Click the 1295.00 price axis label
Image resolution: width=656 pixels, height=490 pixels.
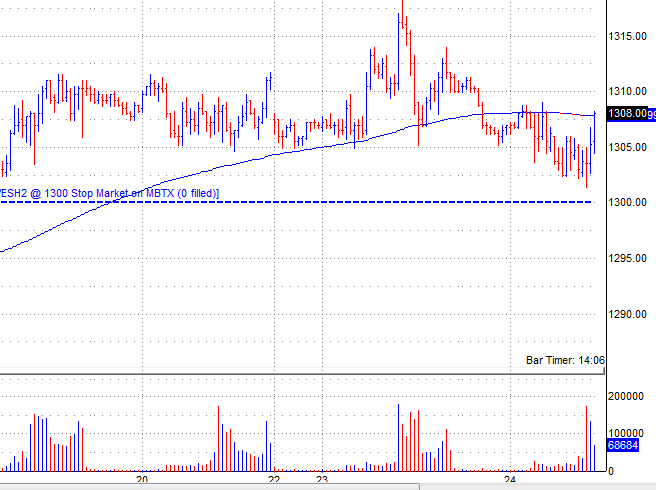point(627,258)
